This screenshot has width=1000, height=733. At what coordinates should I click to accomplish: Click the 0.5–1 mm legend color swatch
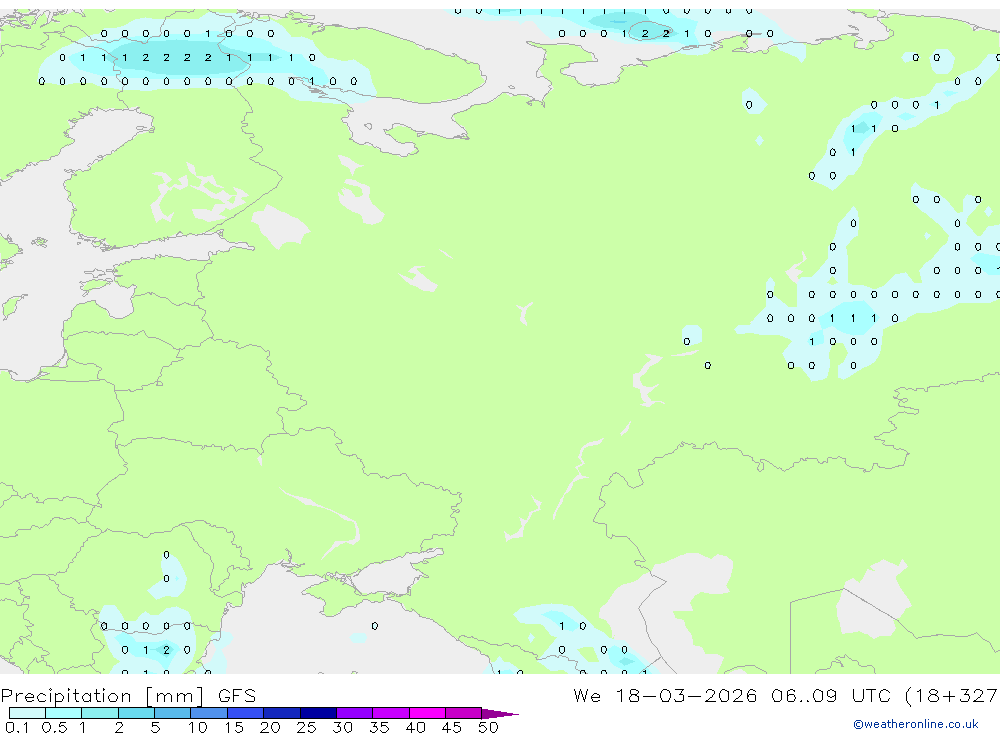(x=64, y=713)
